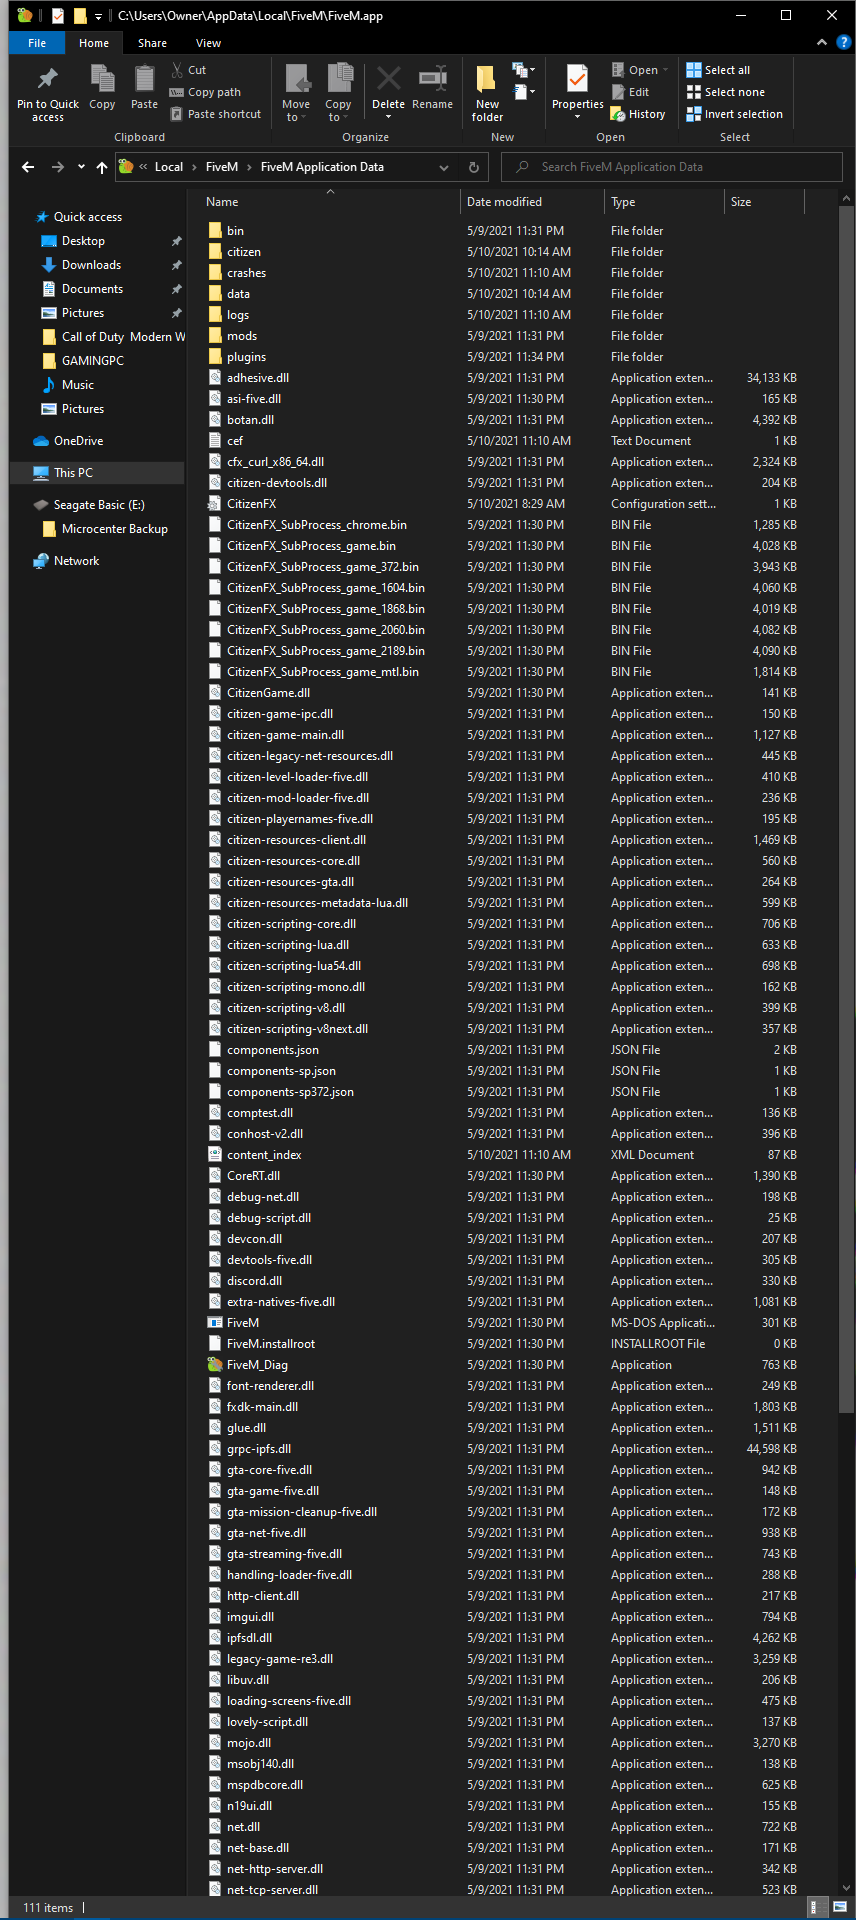Click the Cut scissors icon

coord(177,70)
